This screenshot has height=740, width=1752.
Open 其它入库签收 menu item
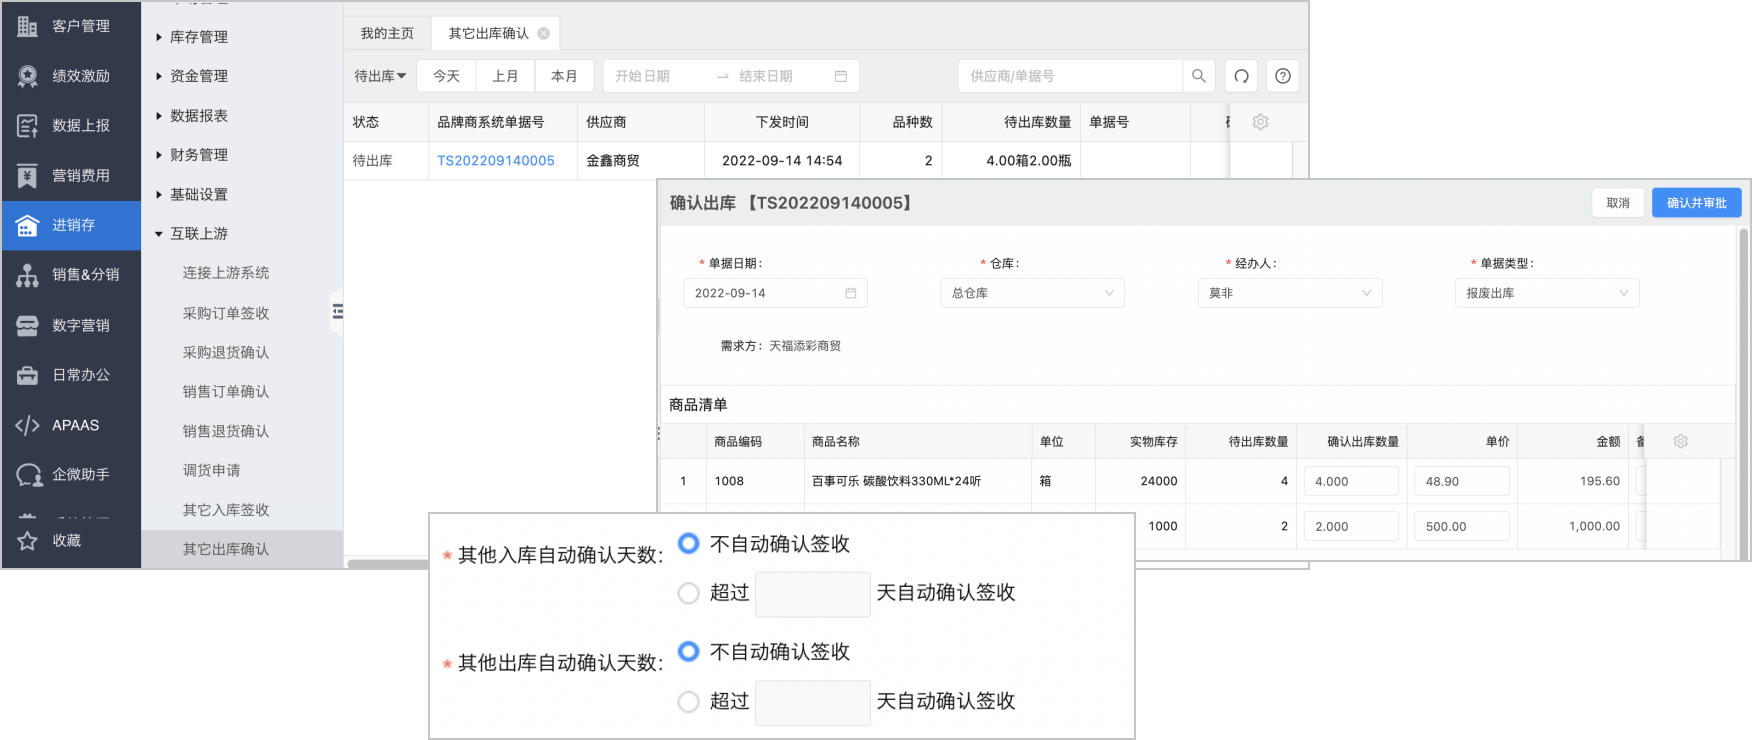click(226, 510)
